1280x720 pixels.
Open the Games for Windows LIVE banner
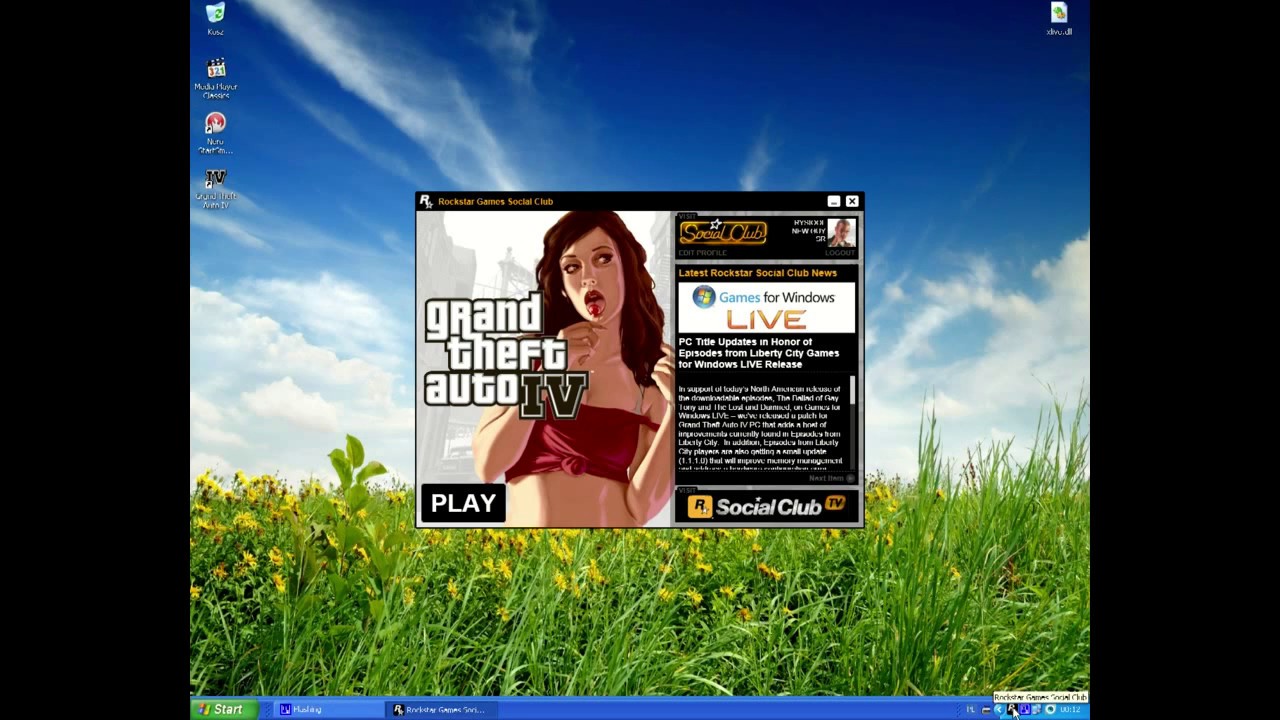[766, 308]
